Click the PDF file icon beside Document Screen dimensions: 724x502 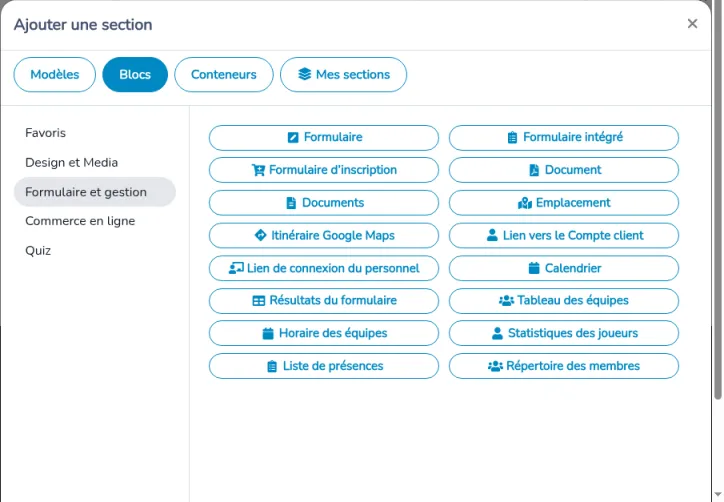(534, 170)
